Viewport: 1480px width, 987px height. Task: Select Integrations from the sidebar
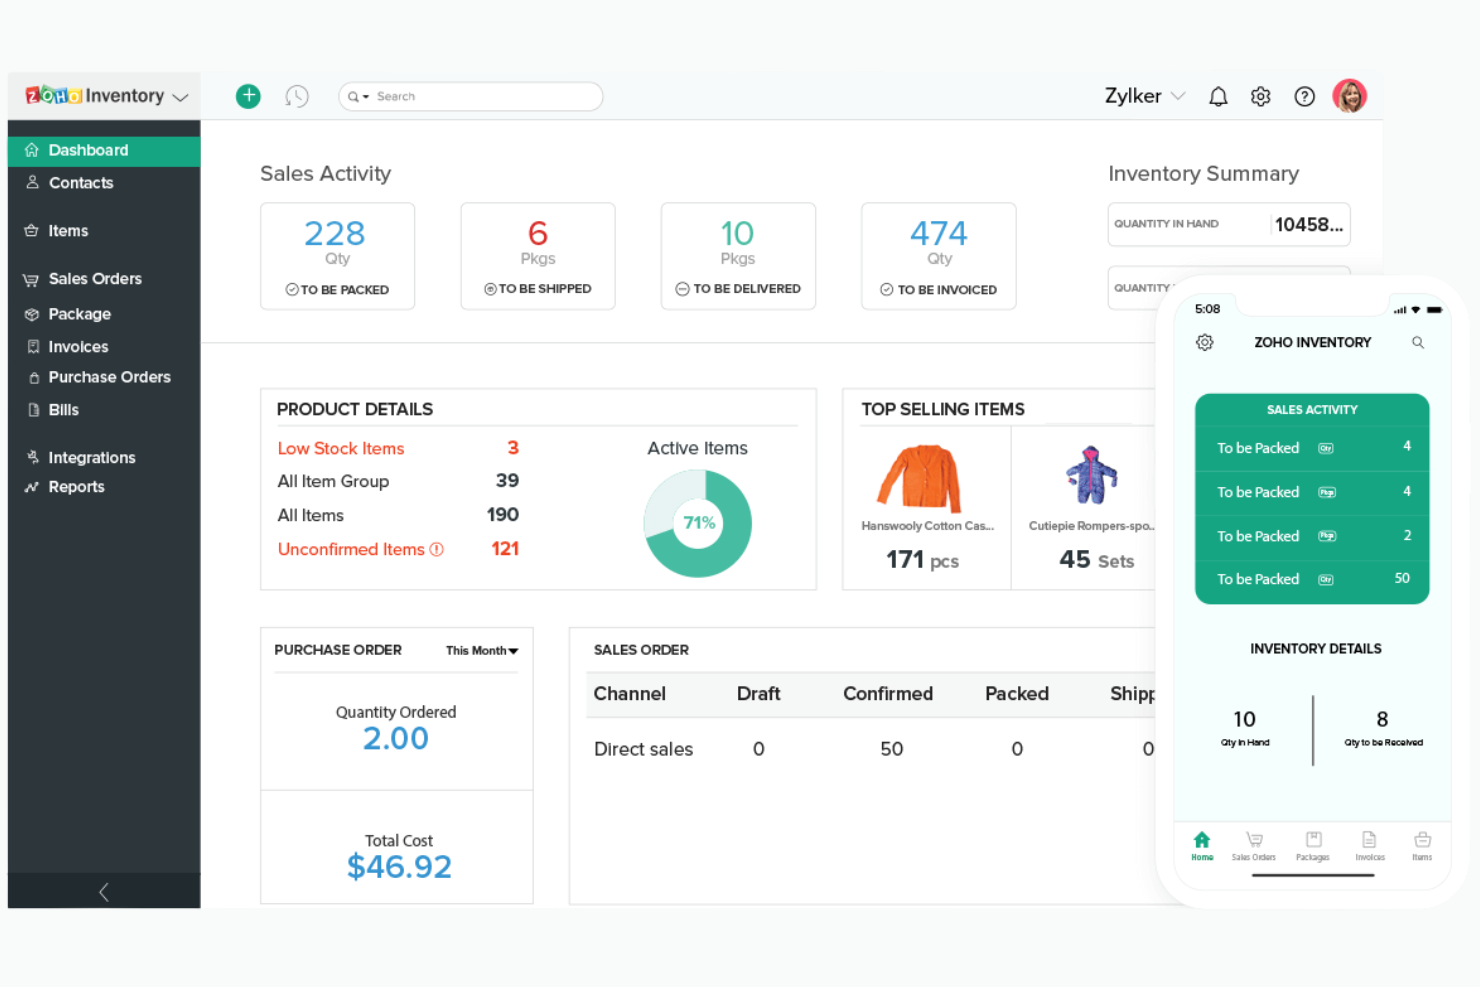coord(91,457)
